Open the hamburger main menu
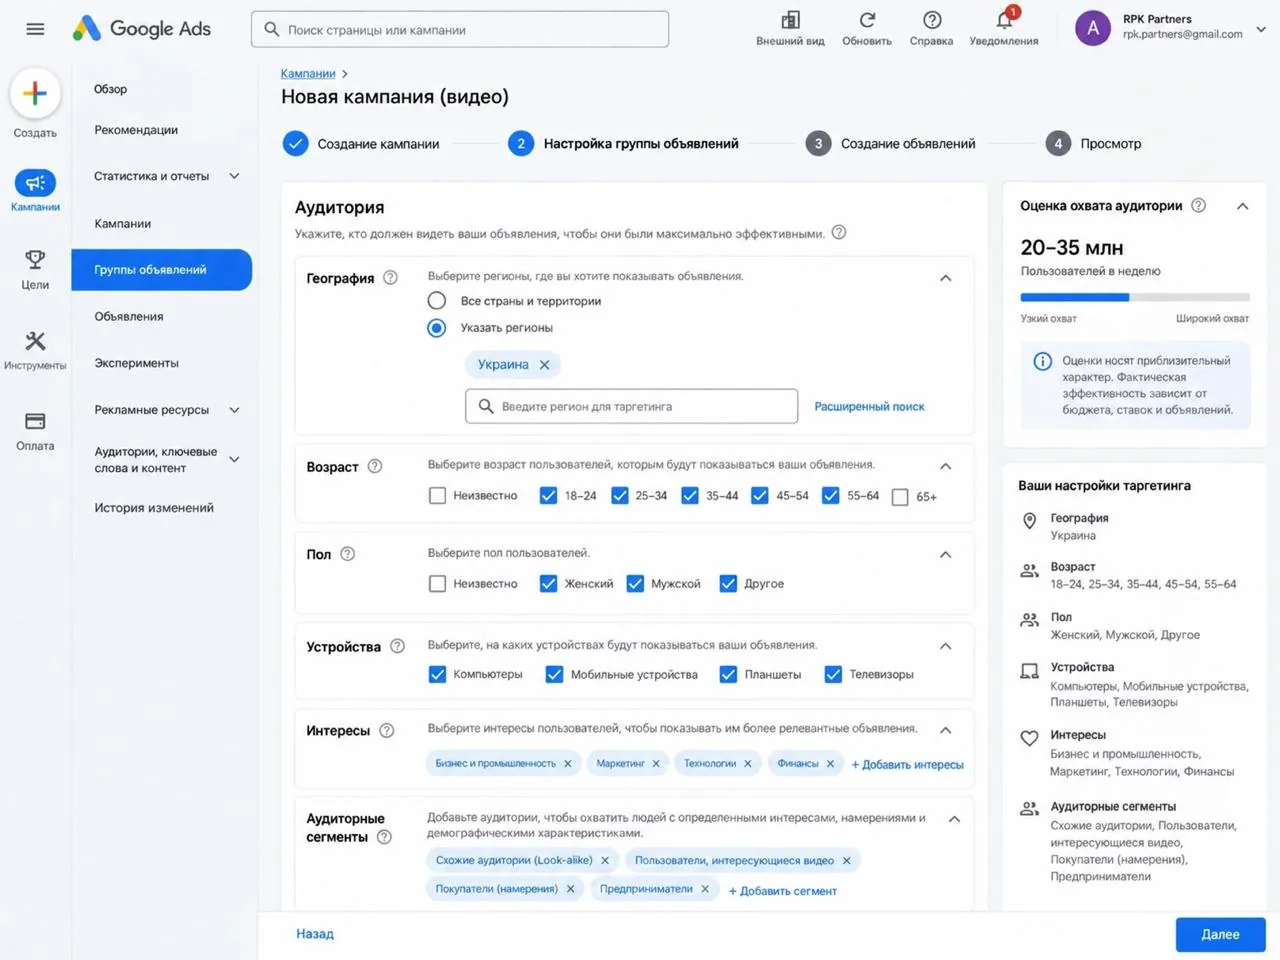 35,29
